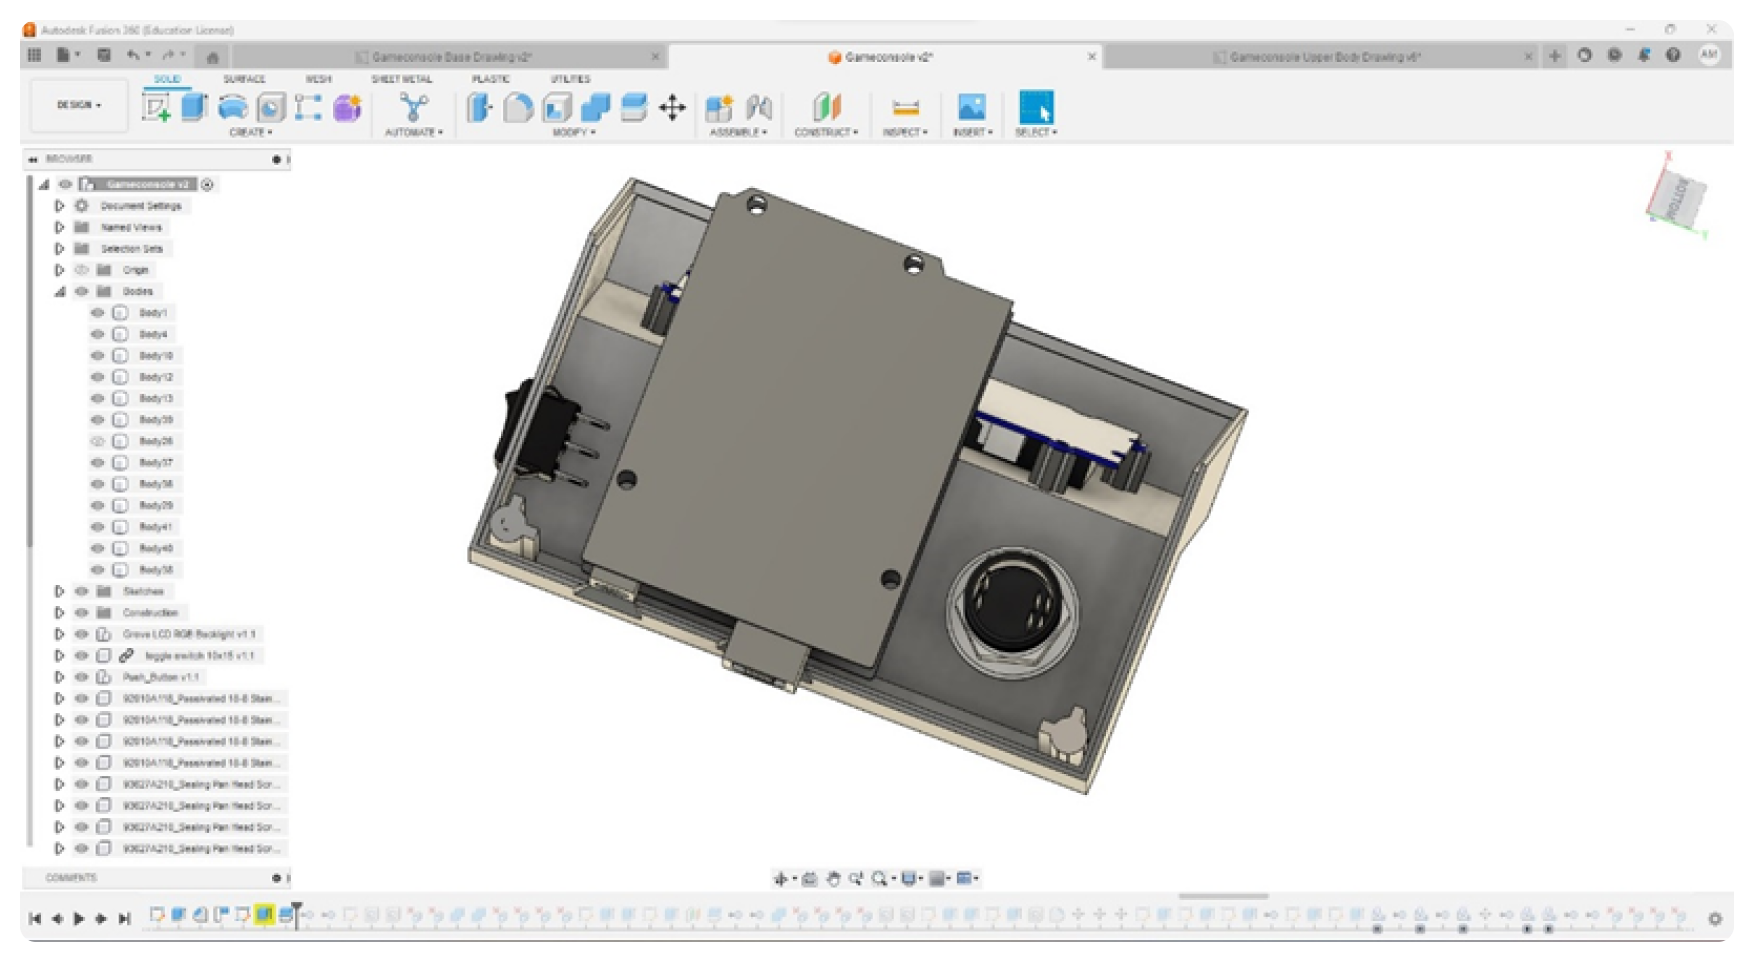Click the Automate tool icon
This screenshot has height=962, width=1754.
413,107
